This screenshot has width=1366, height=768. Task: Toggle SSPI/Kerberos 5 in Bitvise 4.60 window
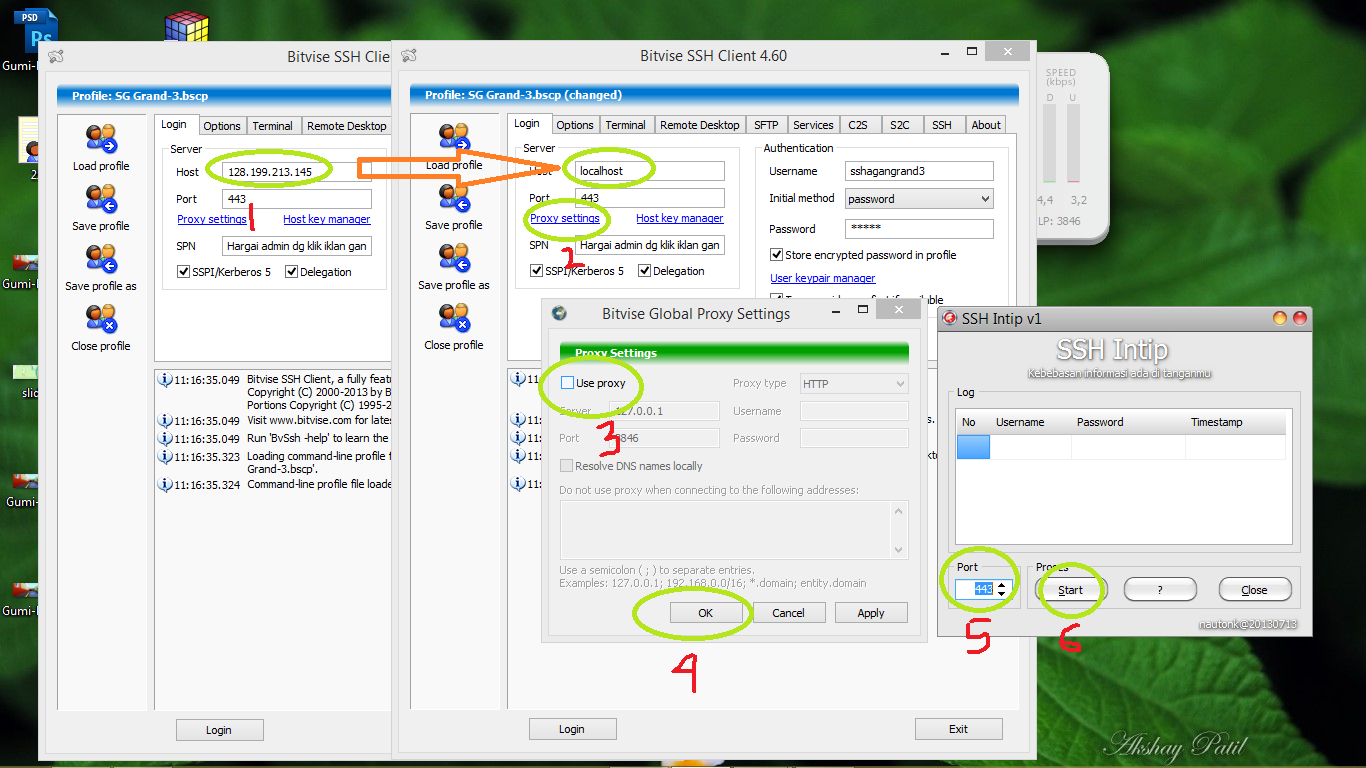coord(537,271)
